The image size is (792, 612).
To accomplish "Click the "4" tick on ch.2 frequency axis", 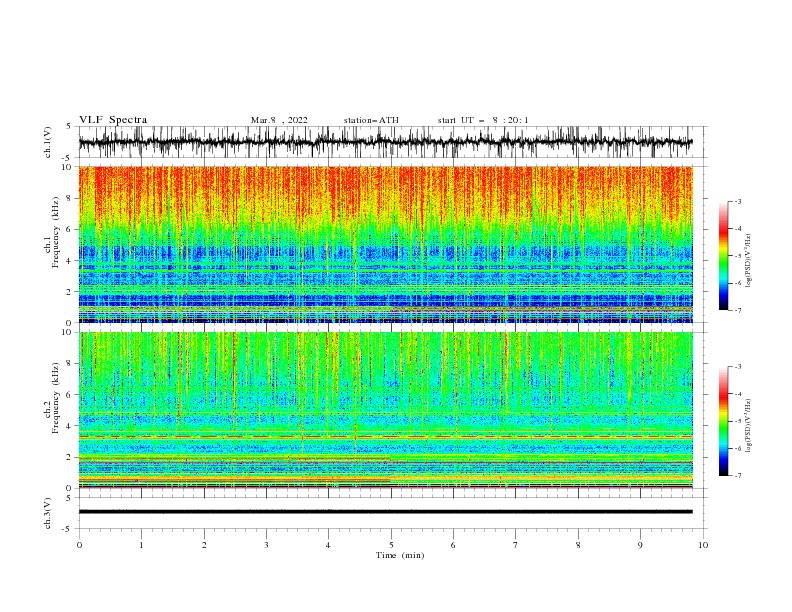I will pyautogui.click(x=70, y=426).
